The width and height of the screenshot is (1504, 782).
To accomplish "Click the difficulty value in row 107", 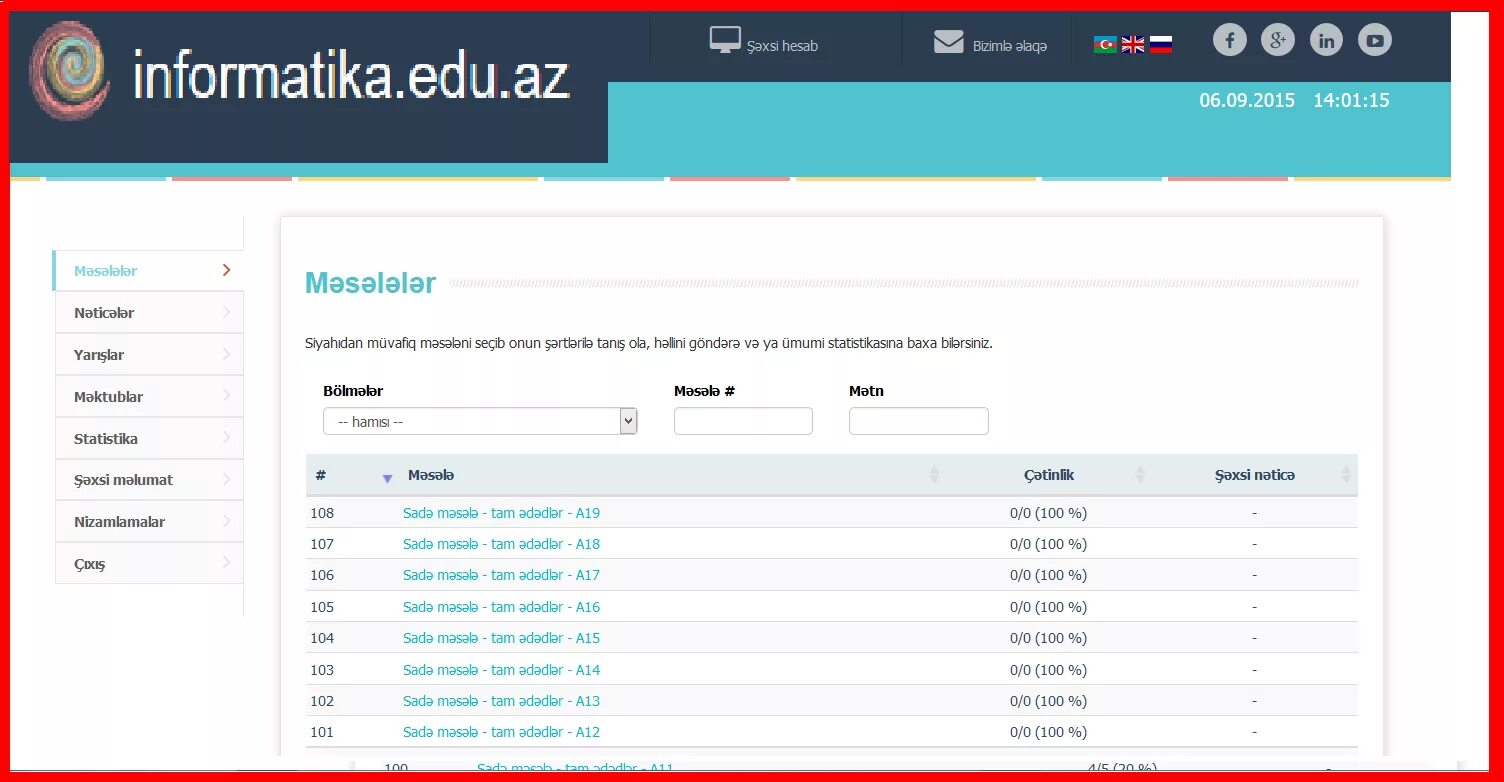I will pos(1048,544).
